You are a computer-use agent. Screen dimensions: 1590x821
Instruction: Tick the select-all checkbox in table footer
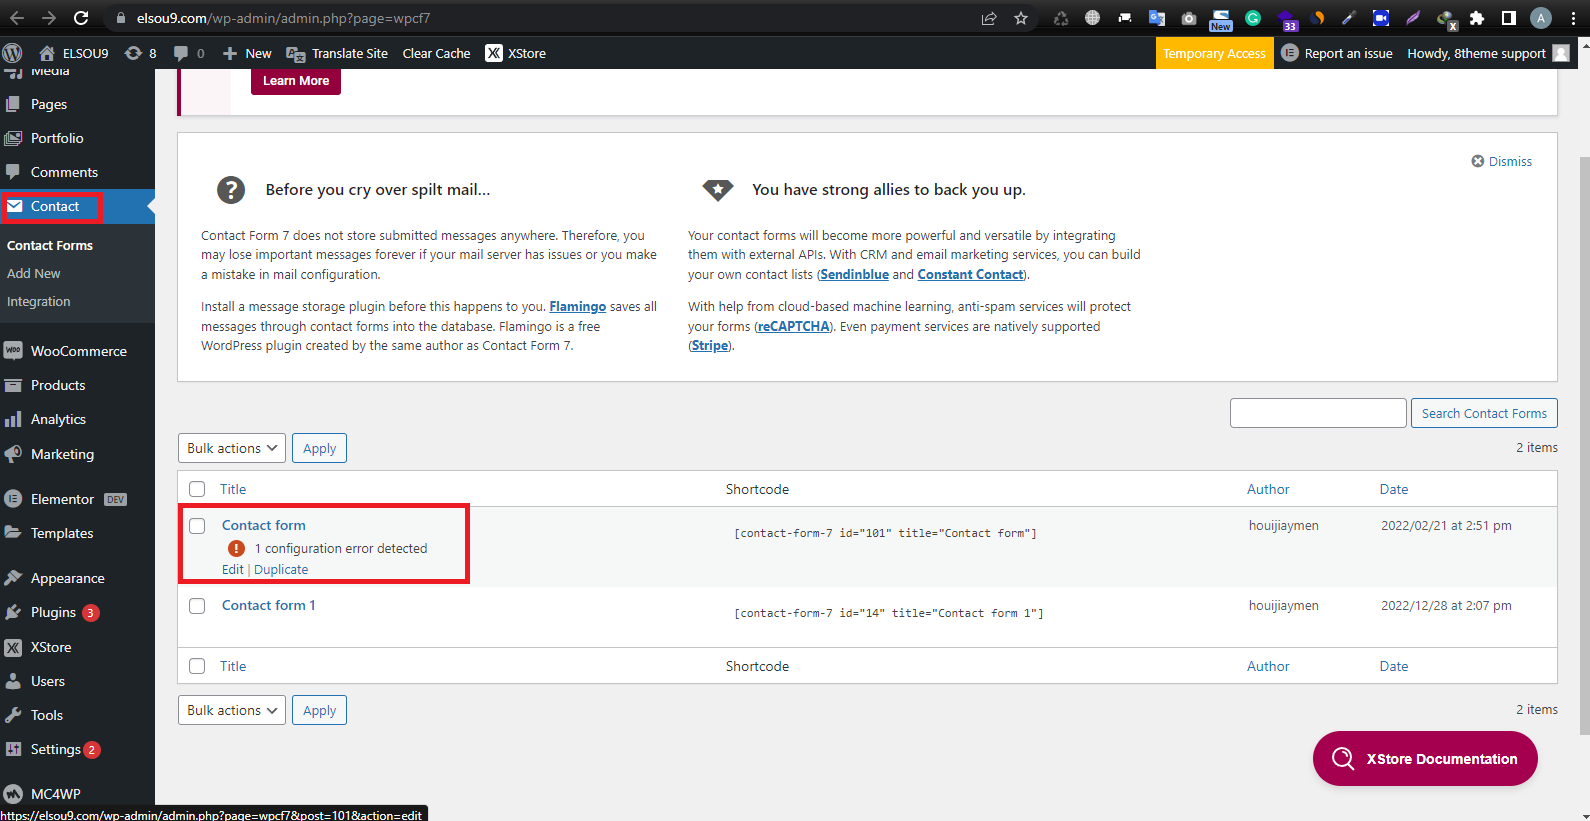[197, 666]
